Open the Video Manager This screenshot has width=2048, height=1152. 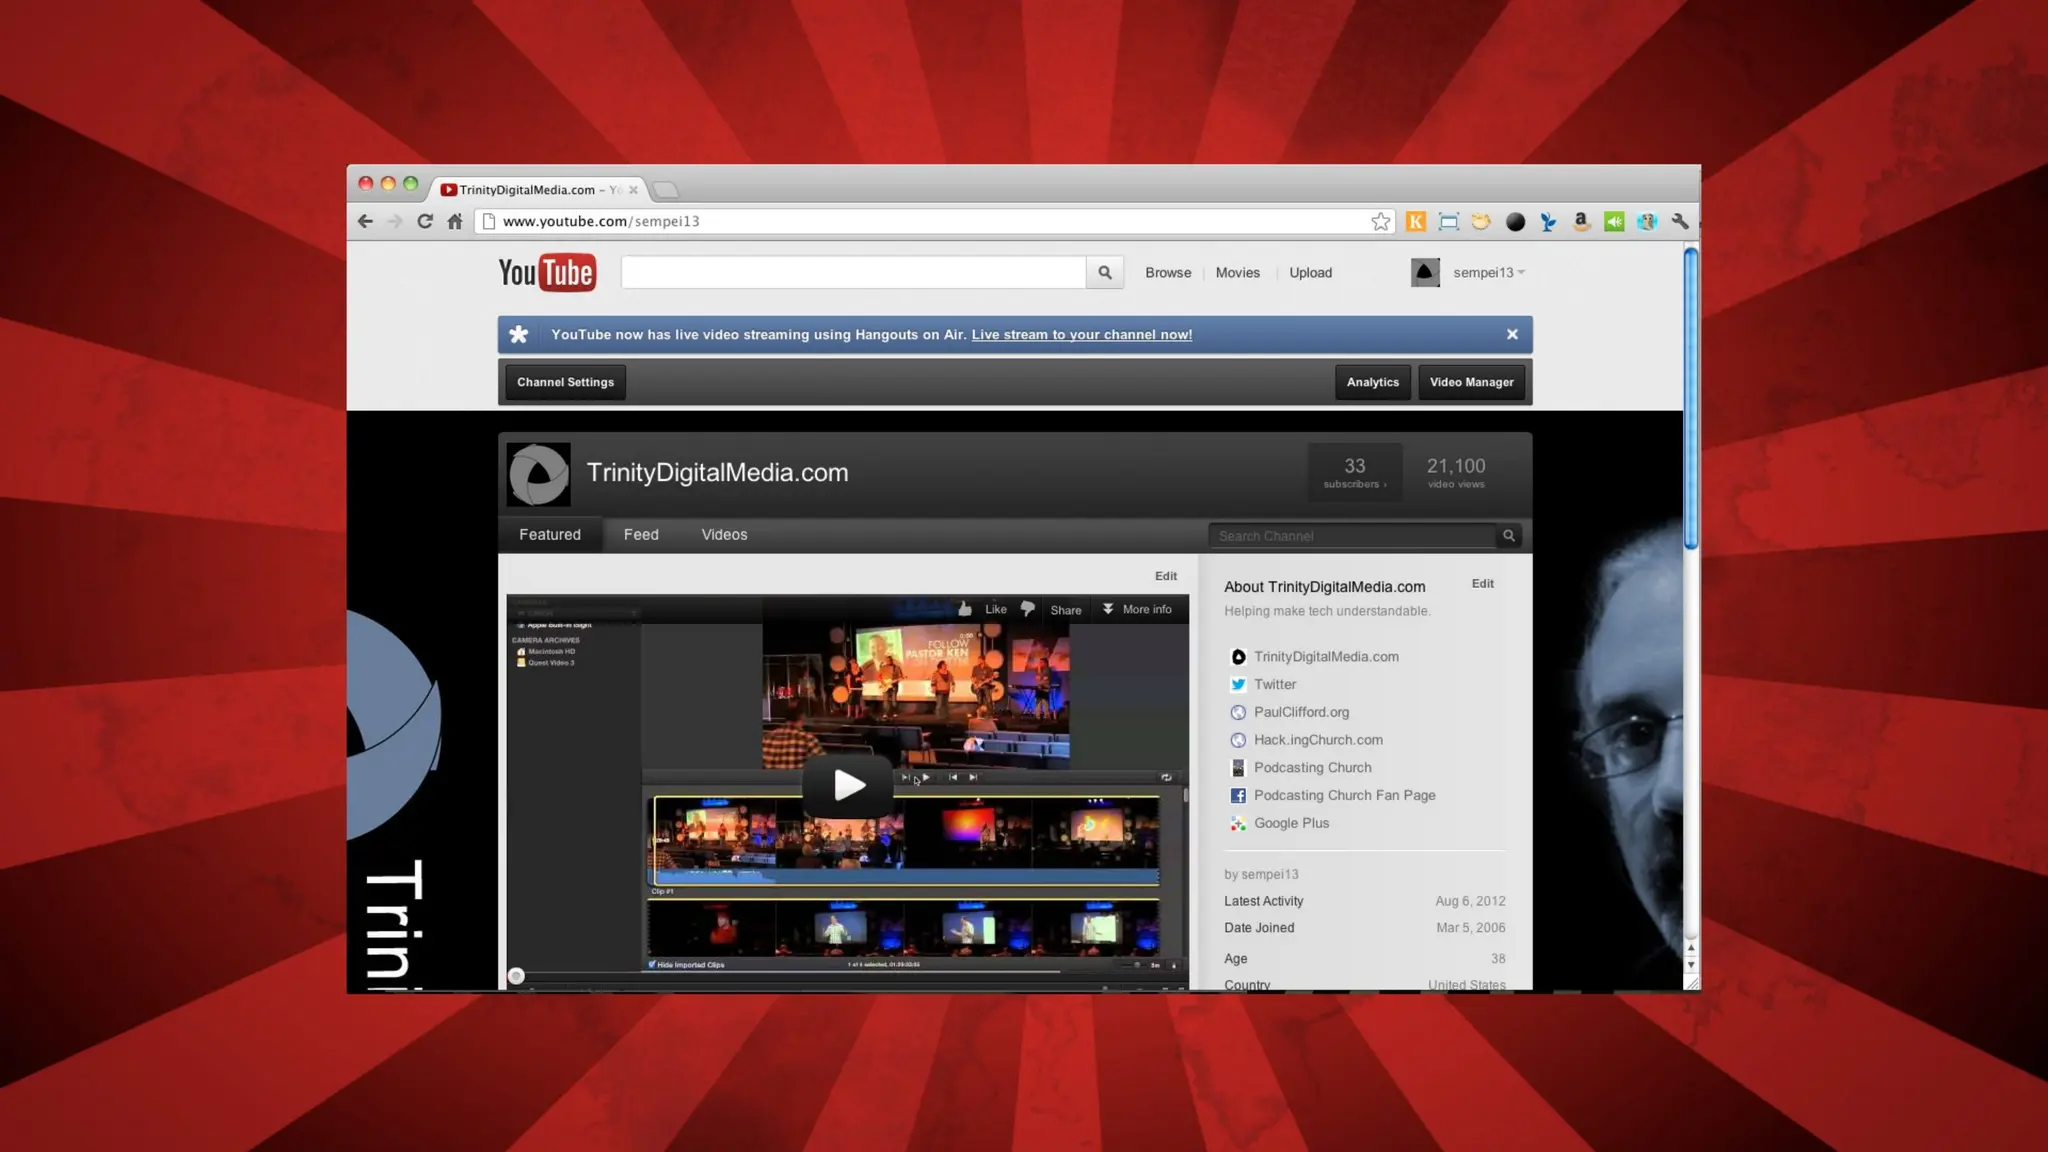pos(1471,382)
